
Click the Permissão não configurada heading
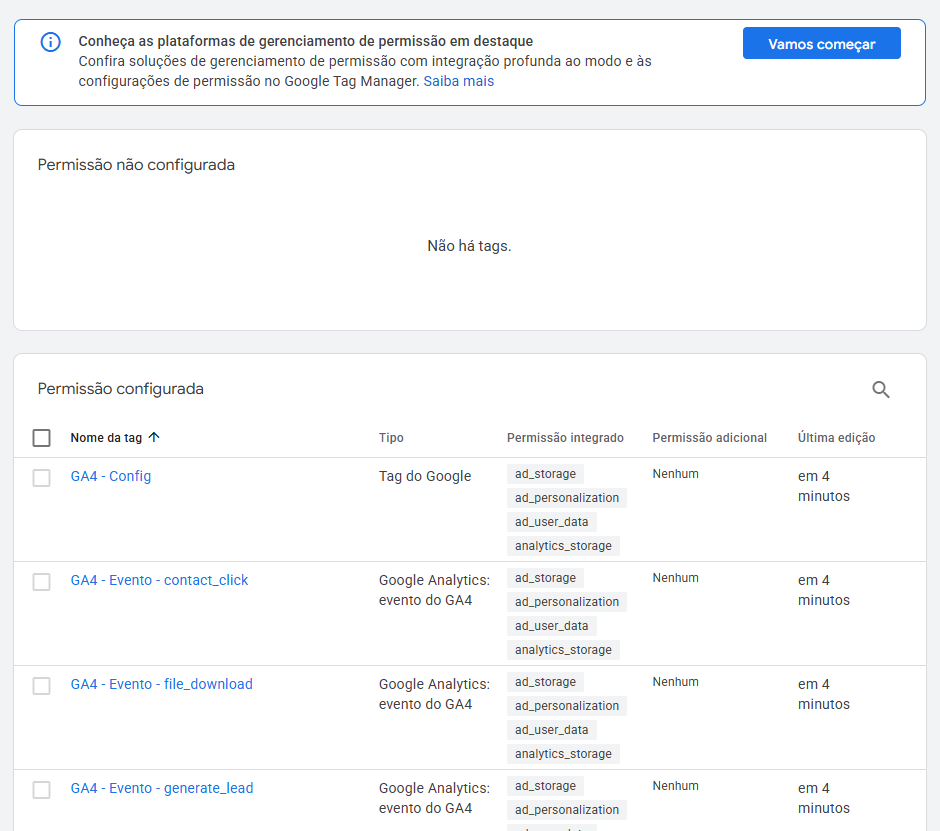(x=136, y=165)
